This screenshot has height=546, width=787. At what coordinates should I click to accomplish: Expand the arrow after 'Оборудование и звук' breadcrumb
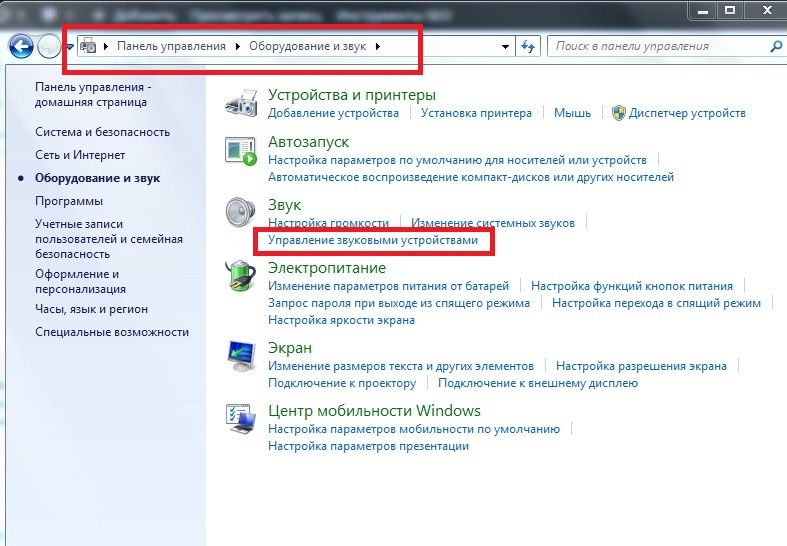377,46
